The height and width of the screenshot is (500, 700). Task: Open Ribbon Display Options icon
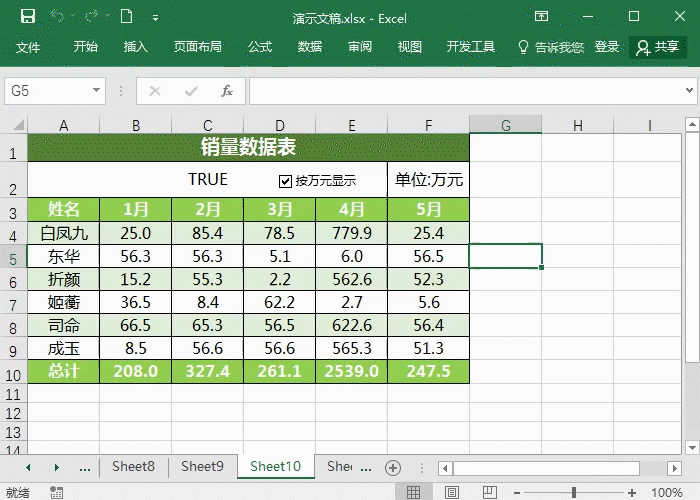[541, 17]
